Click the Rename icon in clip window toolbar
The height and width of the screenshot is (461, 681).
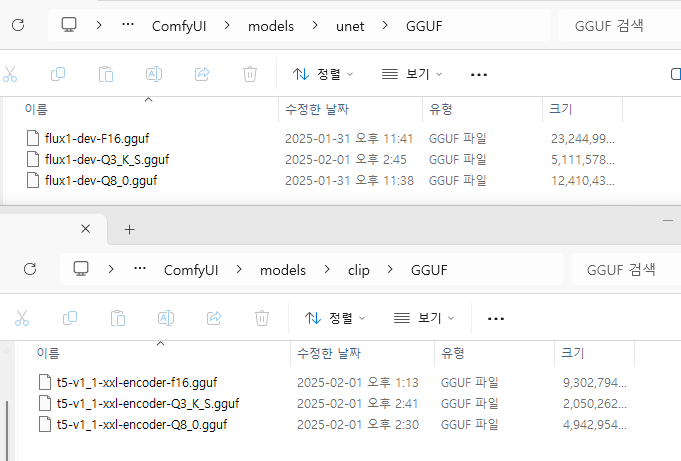click(x=166, y=318)
